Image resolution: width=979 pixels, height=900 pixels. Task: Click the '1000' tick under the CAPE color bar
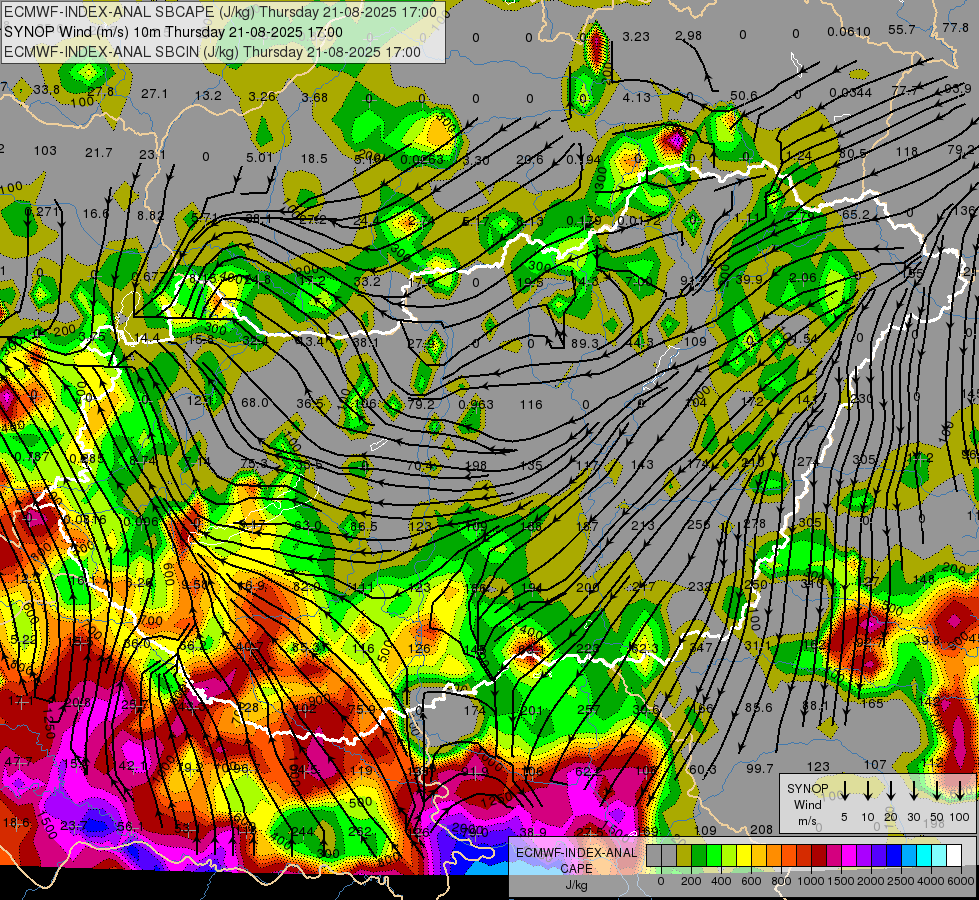[x=811, y=881]
